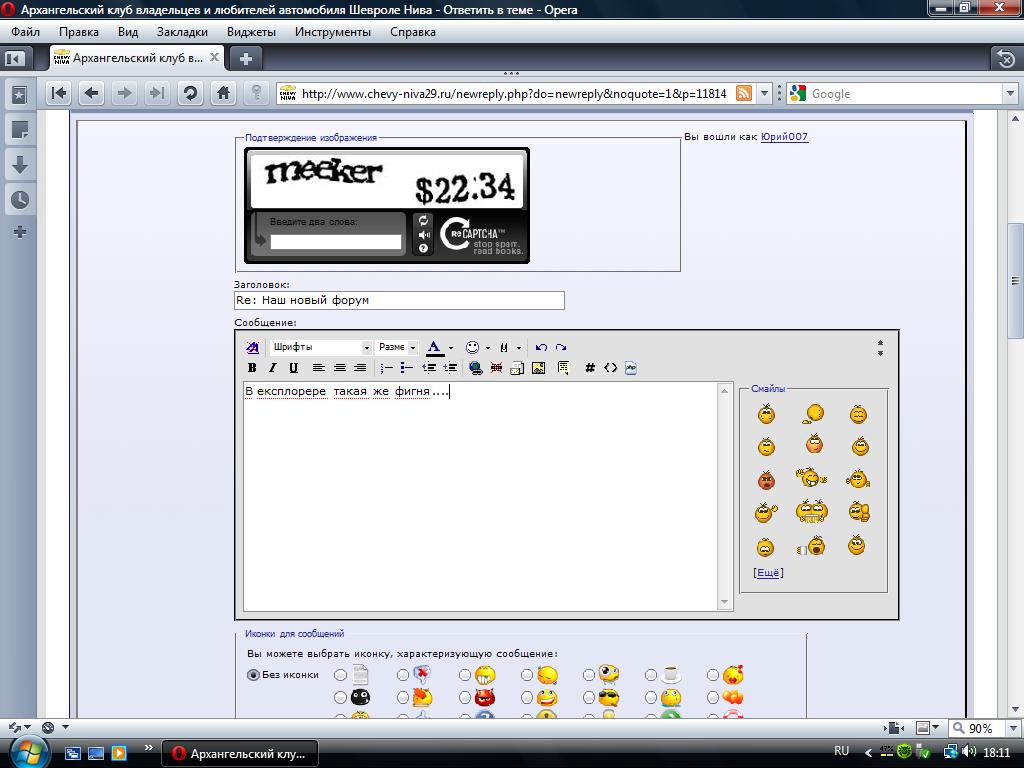The height and width of the screenshot is (768, 1024).
Task: Reload the page with Opera's reload button
Action: coord(190,93)
